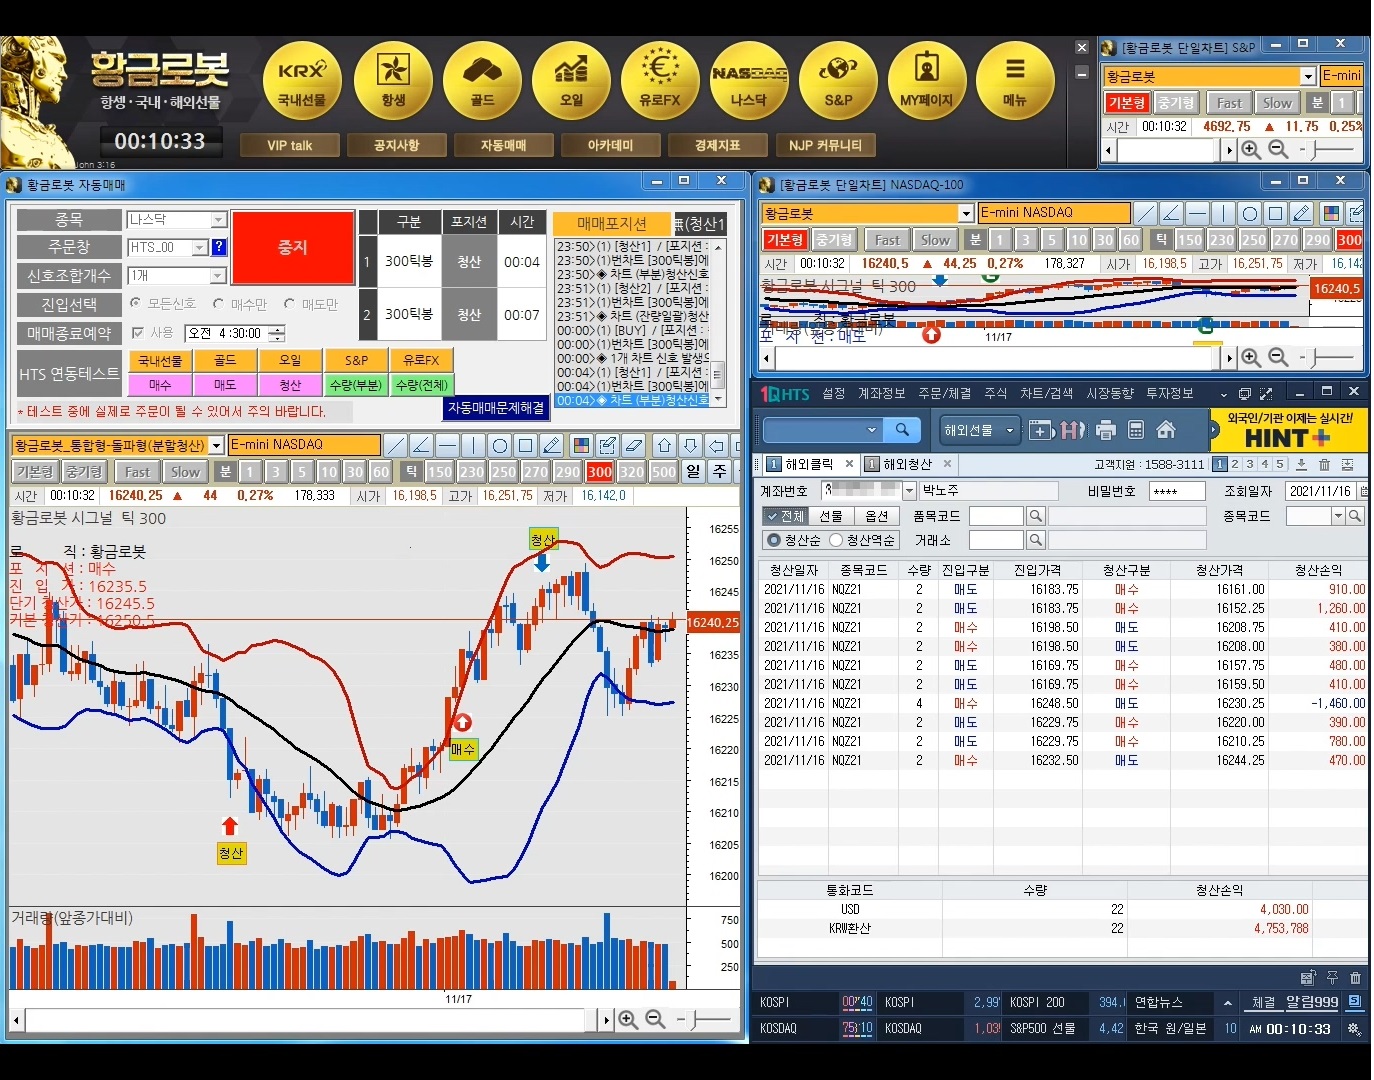Click the pink 매수 test button

[x=160, y=385]
